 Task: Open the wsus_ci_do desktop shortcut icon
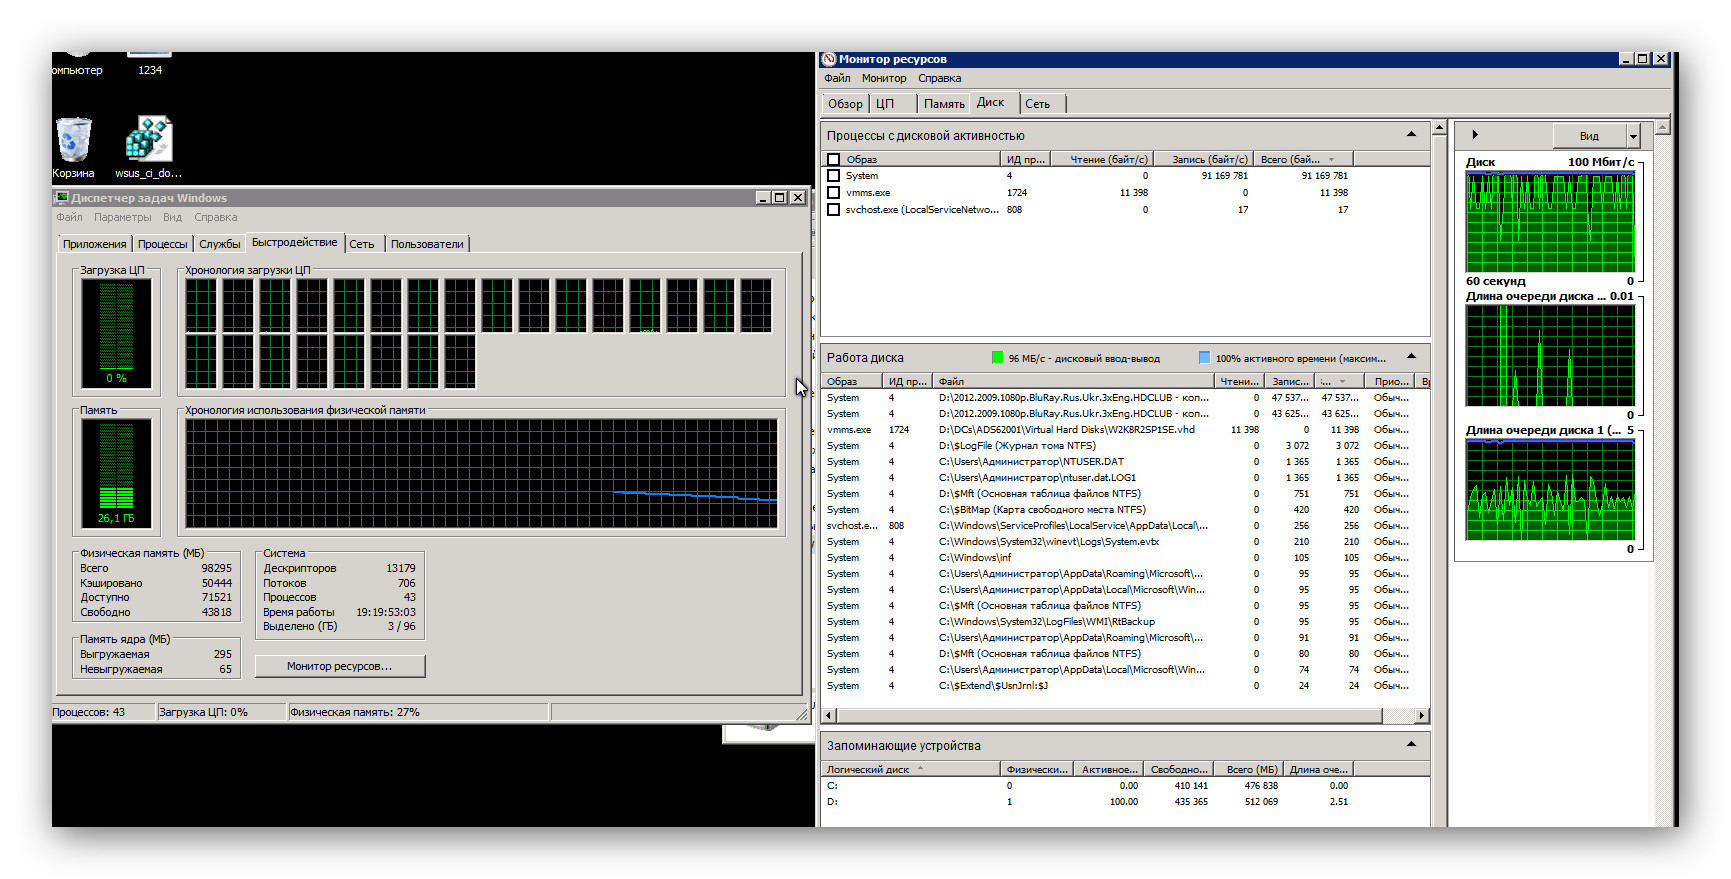[x=149, y=140]
